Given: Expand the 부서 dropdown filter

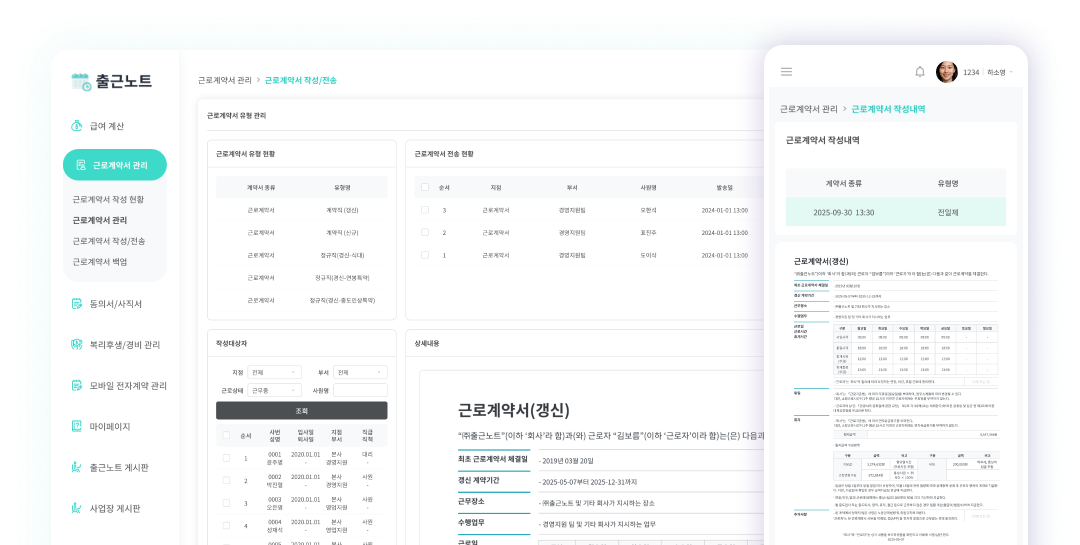Looking at the screenshot, I should [x=360, y=372].
